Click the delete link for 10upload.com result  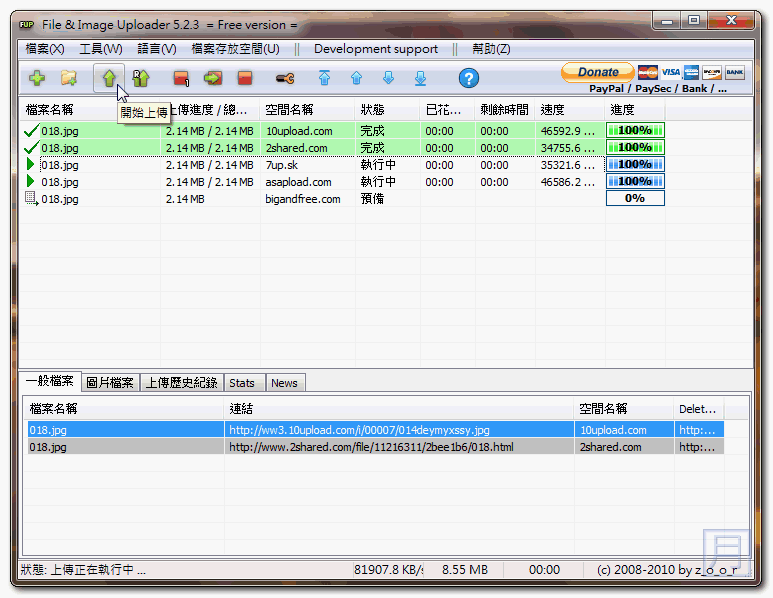[x=697, y=430]
